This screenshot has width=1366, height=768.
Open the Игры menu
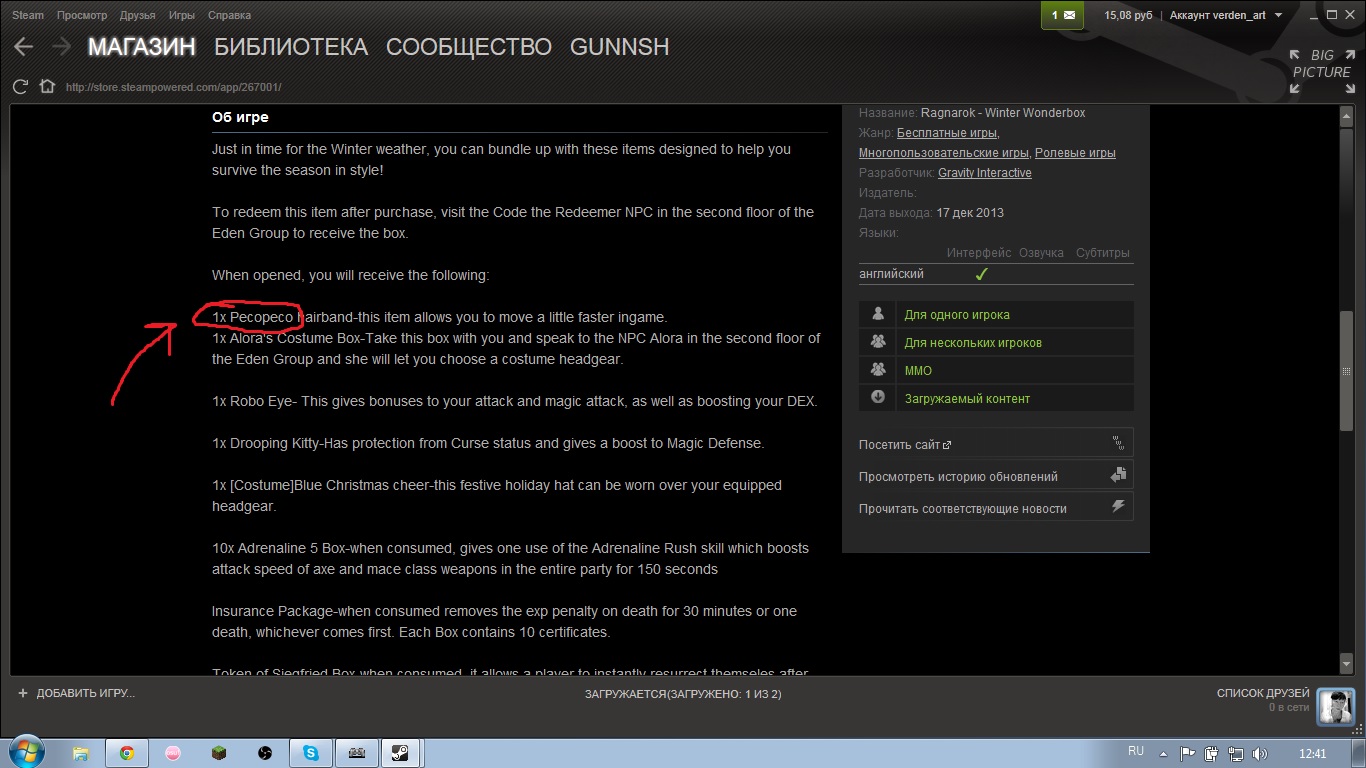182,15
